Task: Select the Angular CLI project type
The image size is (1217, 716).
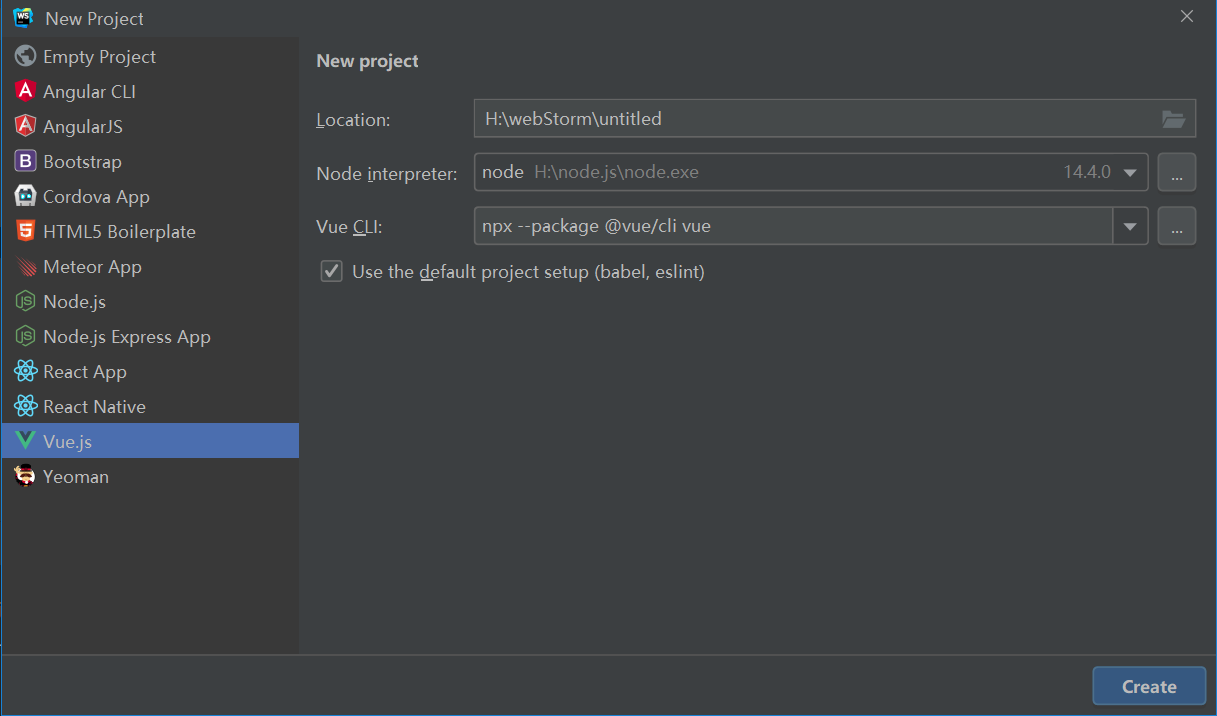Action: click(x=150, y=92)
